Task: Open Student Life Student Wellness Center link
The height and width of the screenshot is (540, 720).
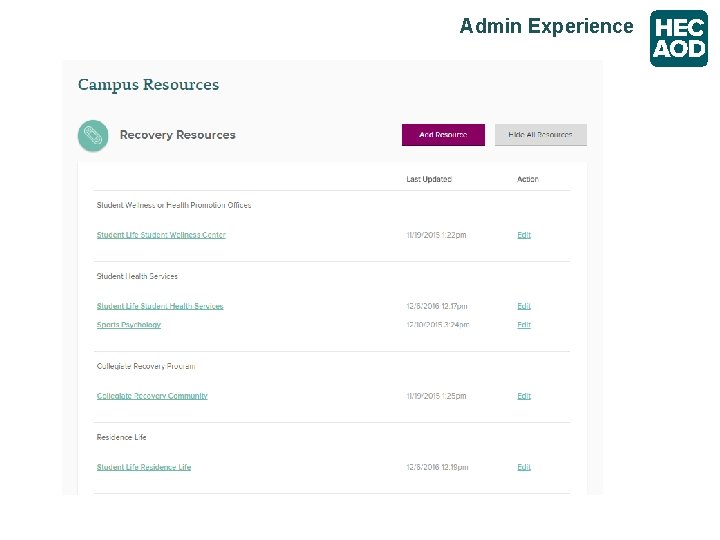Action: [161, 235]
